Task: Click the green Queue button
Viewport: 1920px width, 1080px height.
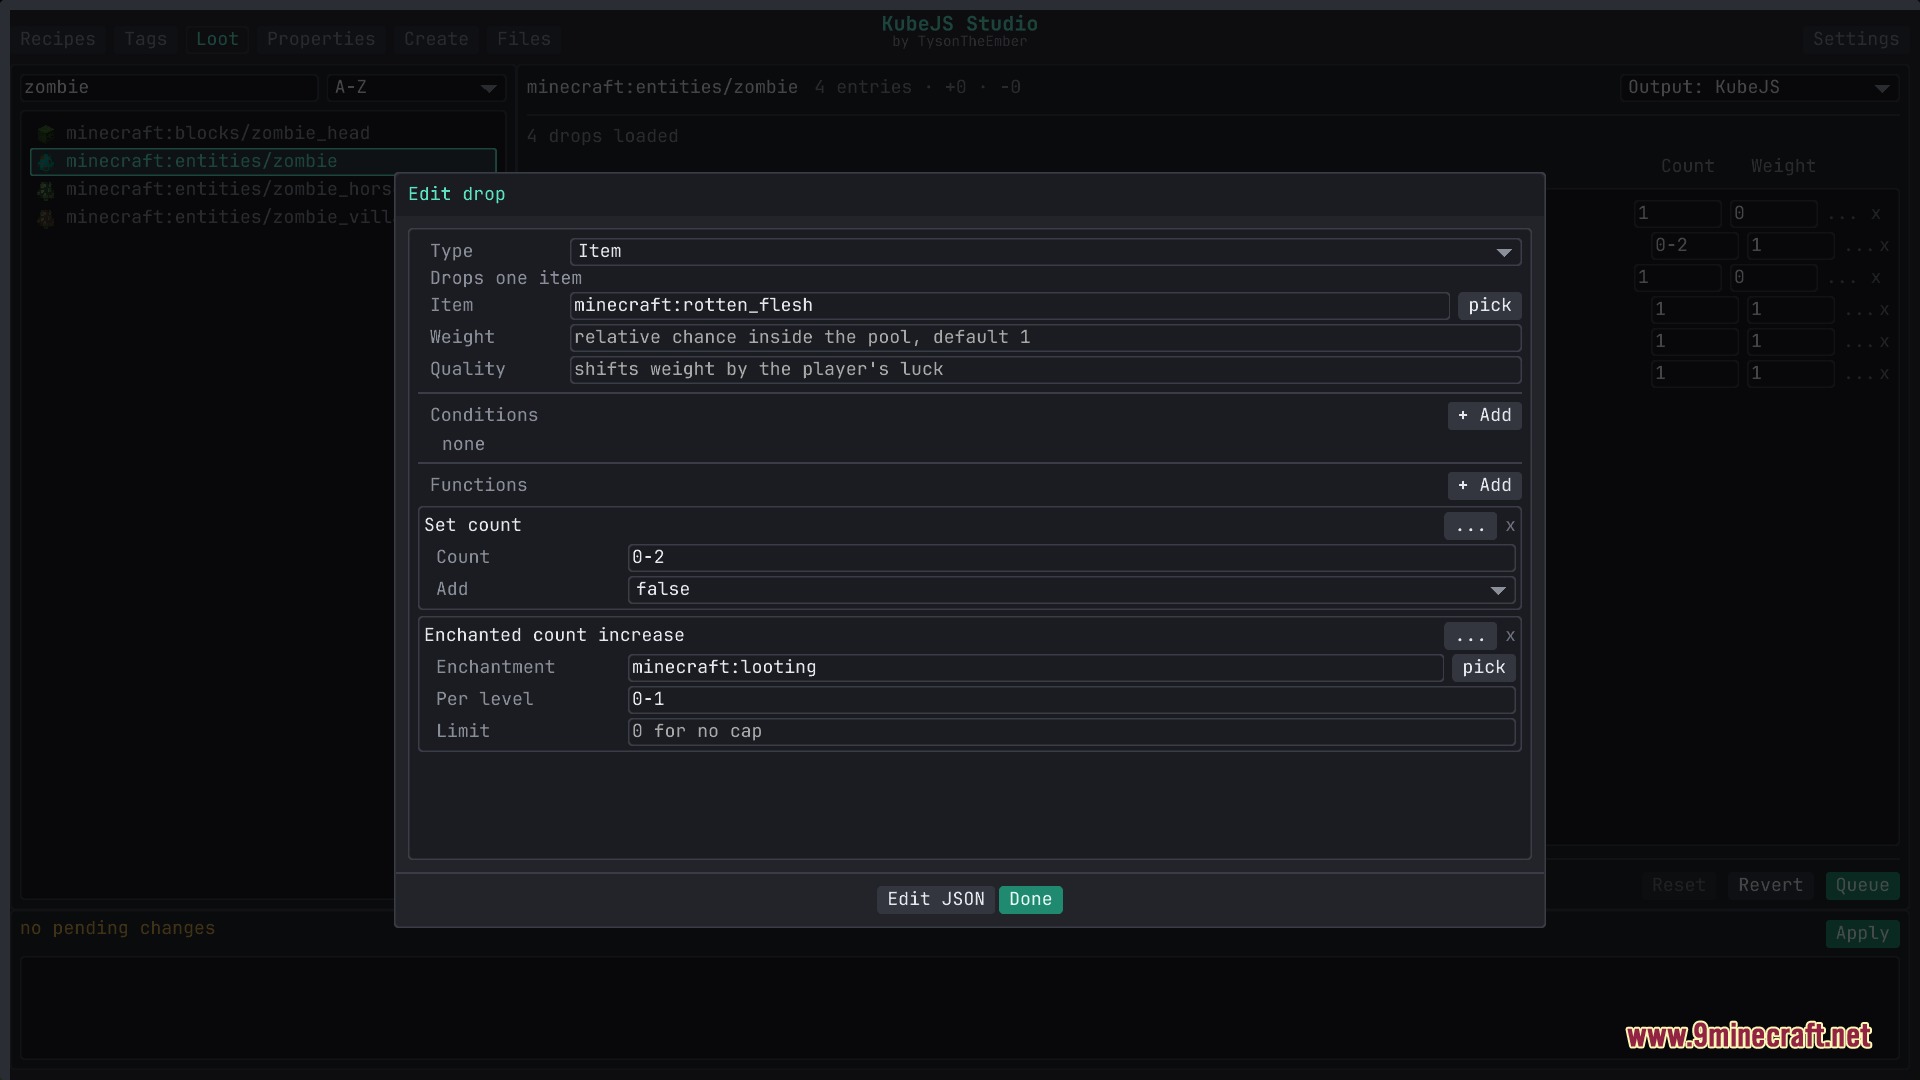Action: [1862, 886]
